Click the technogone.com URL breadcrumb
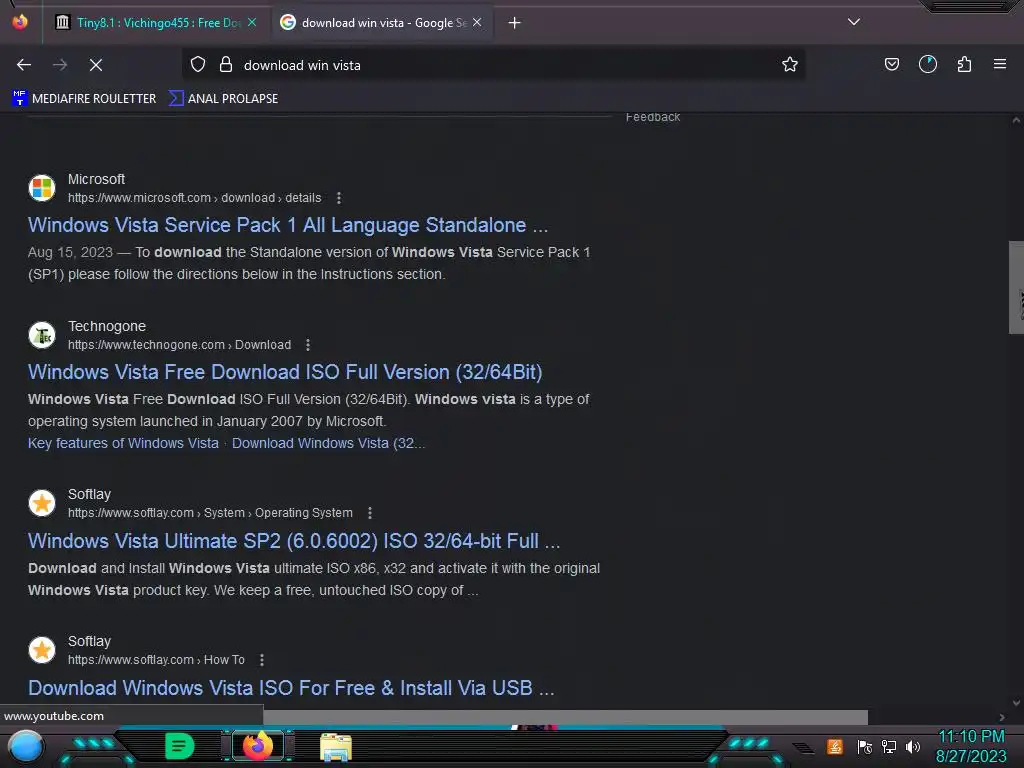This screenshot has height=768, width=1024. coord(180,345)
